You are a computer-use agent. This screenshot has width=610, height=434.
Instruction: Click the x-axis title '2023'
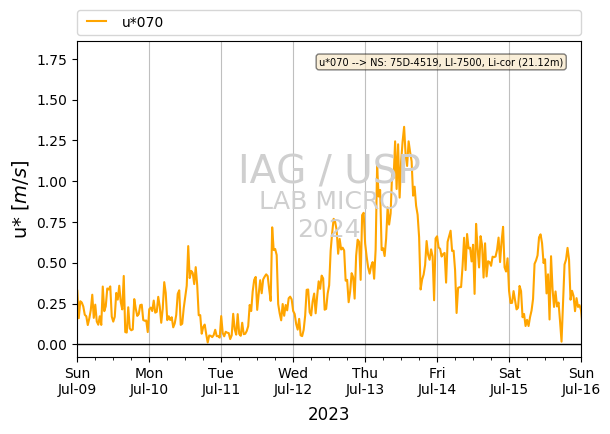point(328,414)
